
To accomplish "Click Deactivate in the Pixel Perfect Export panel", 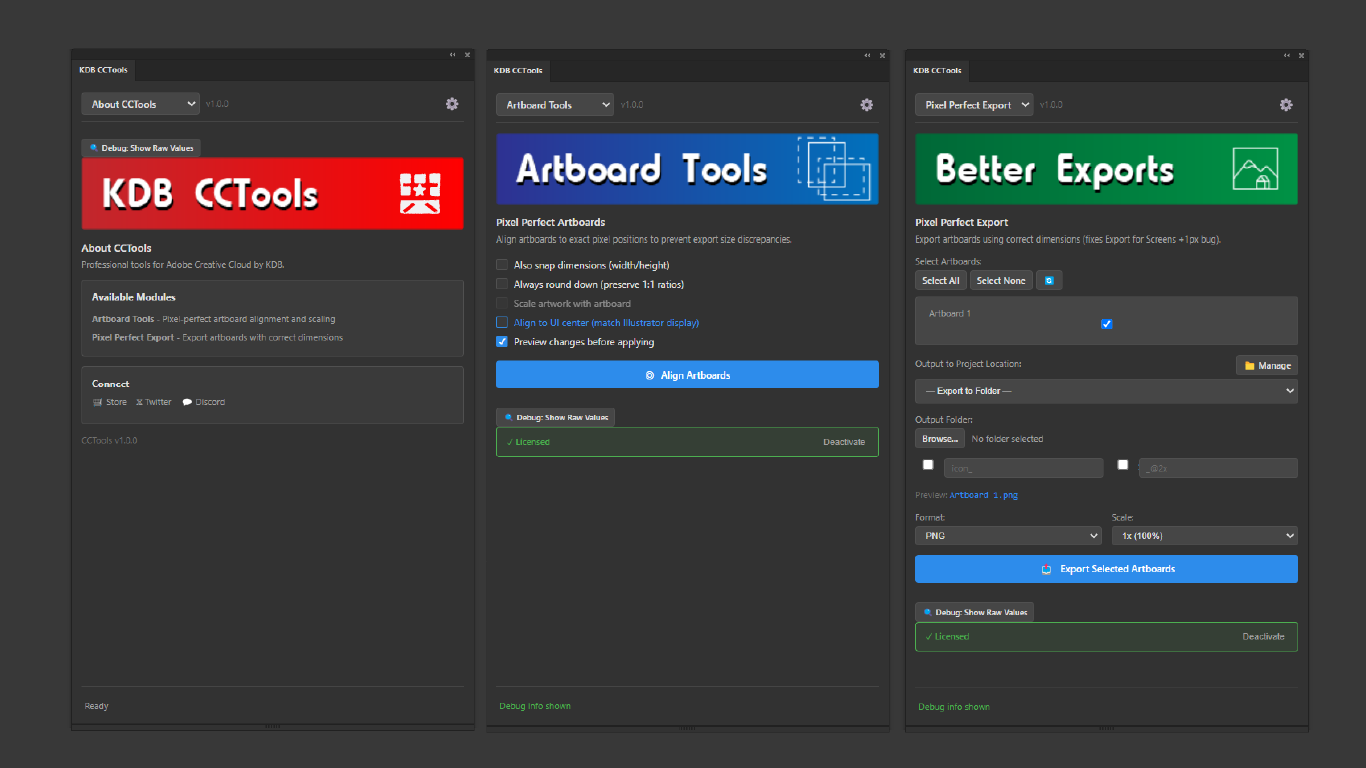I will pos(1263,637).
